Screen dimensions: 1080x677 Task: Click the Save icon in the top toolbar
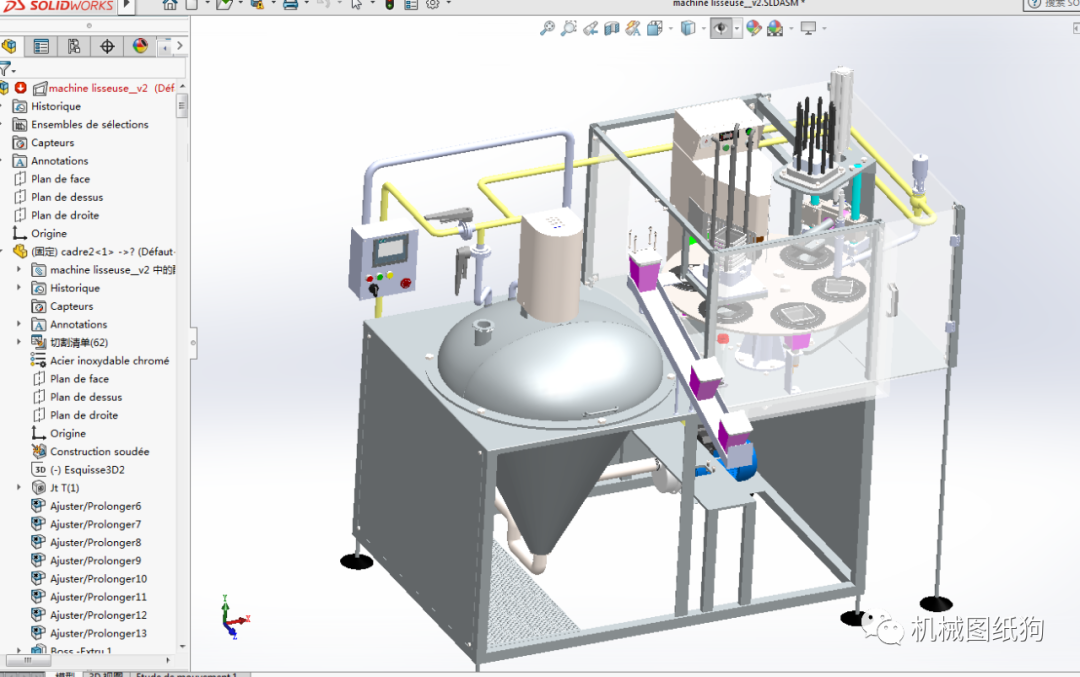pos(257,4)
